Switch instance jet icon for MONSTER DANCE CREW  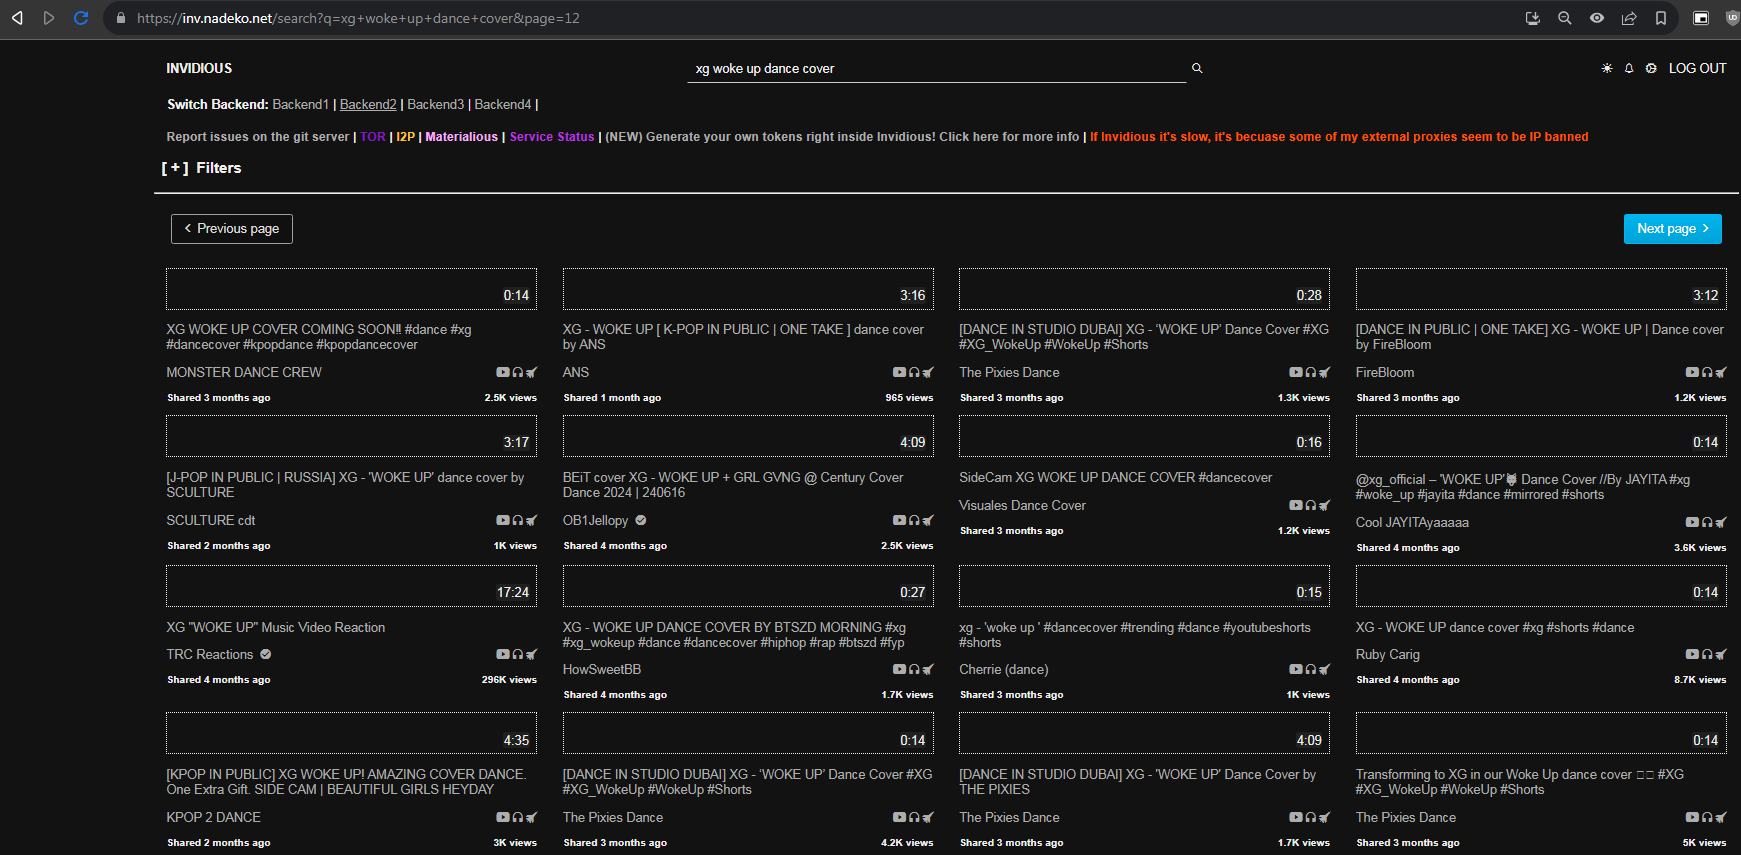(531, 372)
